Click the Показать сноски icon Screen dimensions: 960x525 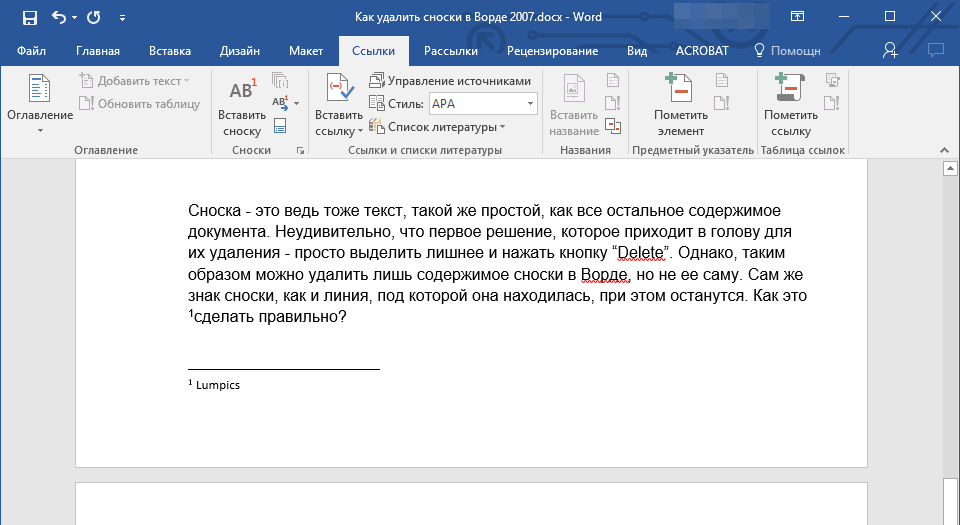pos(280,125)
